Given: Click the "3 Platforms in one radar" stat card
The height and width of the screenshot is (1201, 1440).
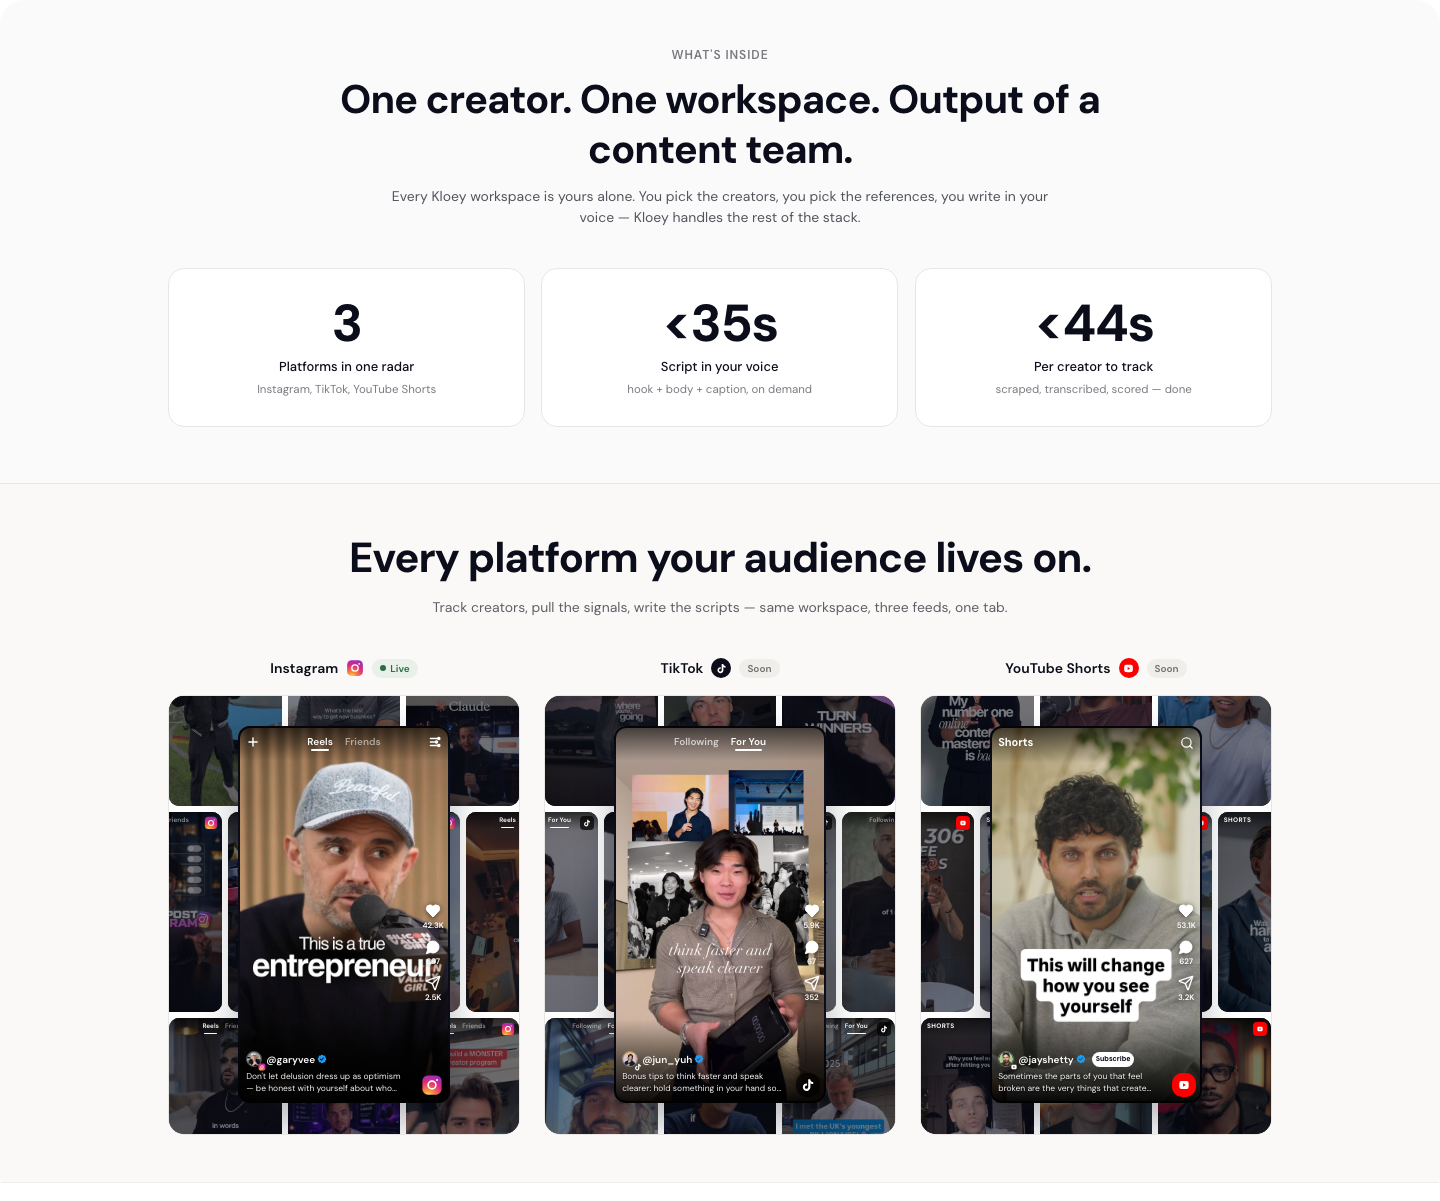Looking at the screenshot, I should (346, 347).
